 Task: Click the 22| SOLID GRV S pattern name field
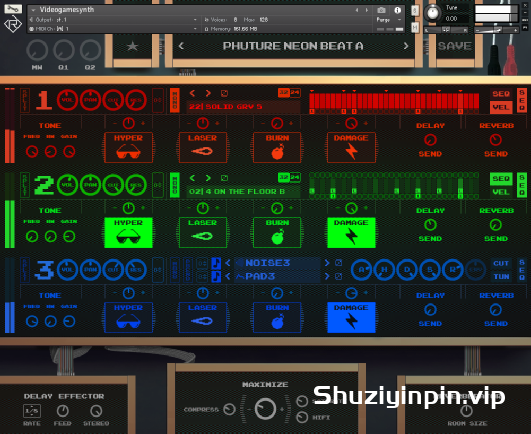pyautogui.click(x=243, y=107)
